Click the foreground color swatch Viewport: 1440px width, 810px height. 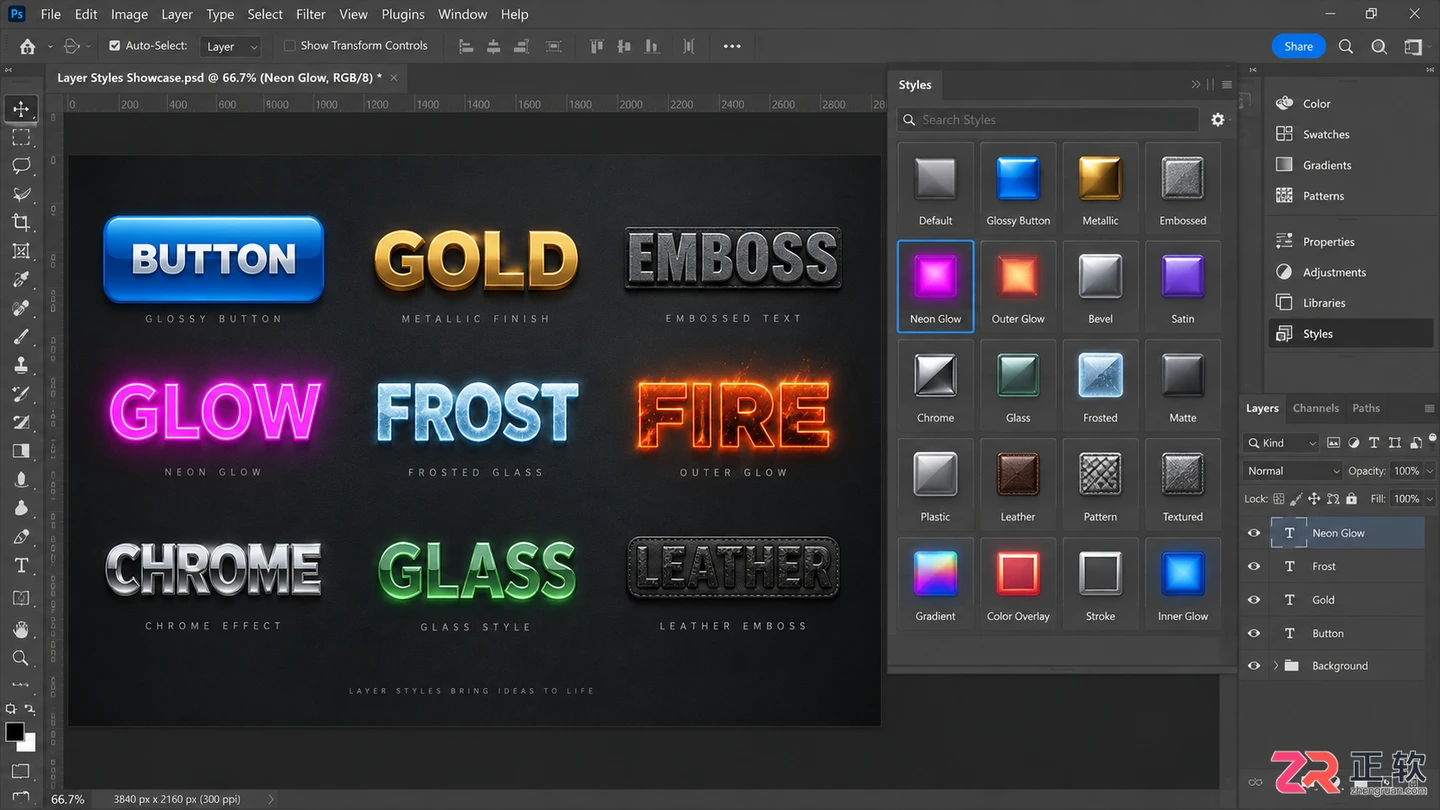coord(15,732)
